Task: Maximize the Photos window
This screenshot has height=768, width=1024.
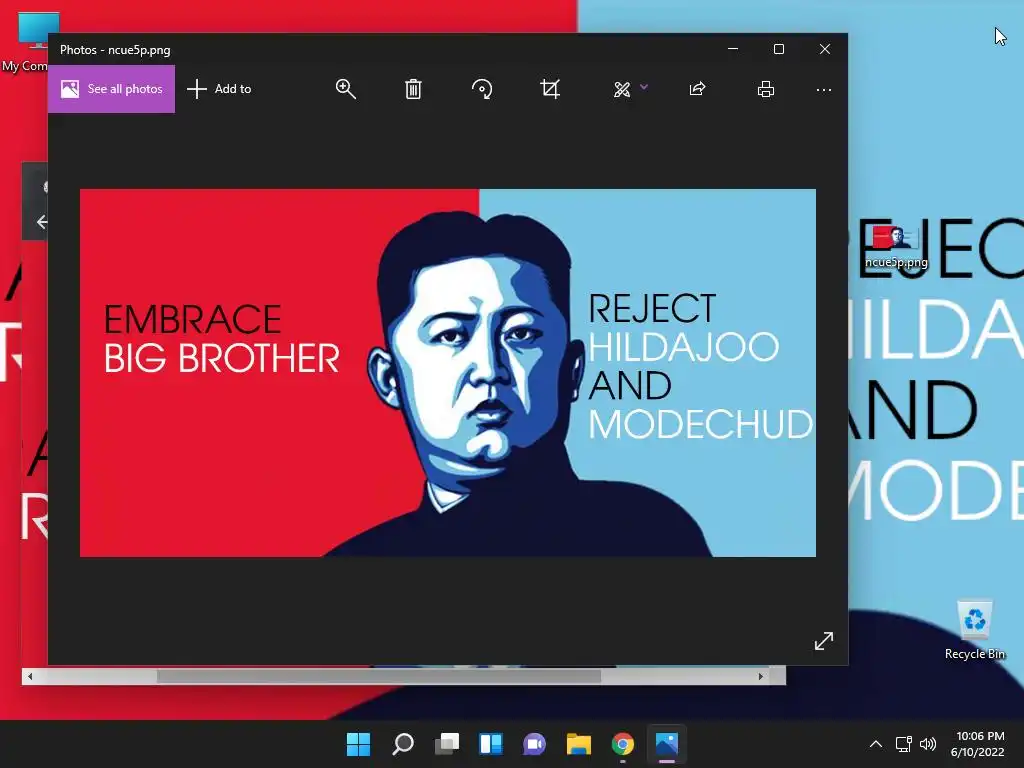Action: click(778, 49)
